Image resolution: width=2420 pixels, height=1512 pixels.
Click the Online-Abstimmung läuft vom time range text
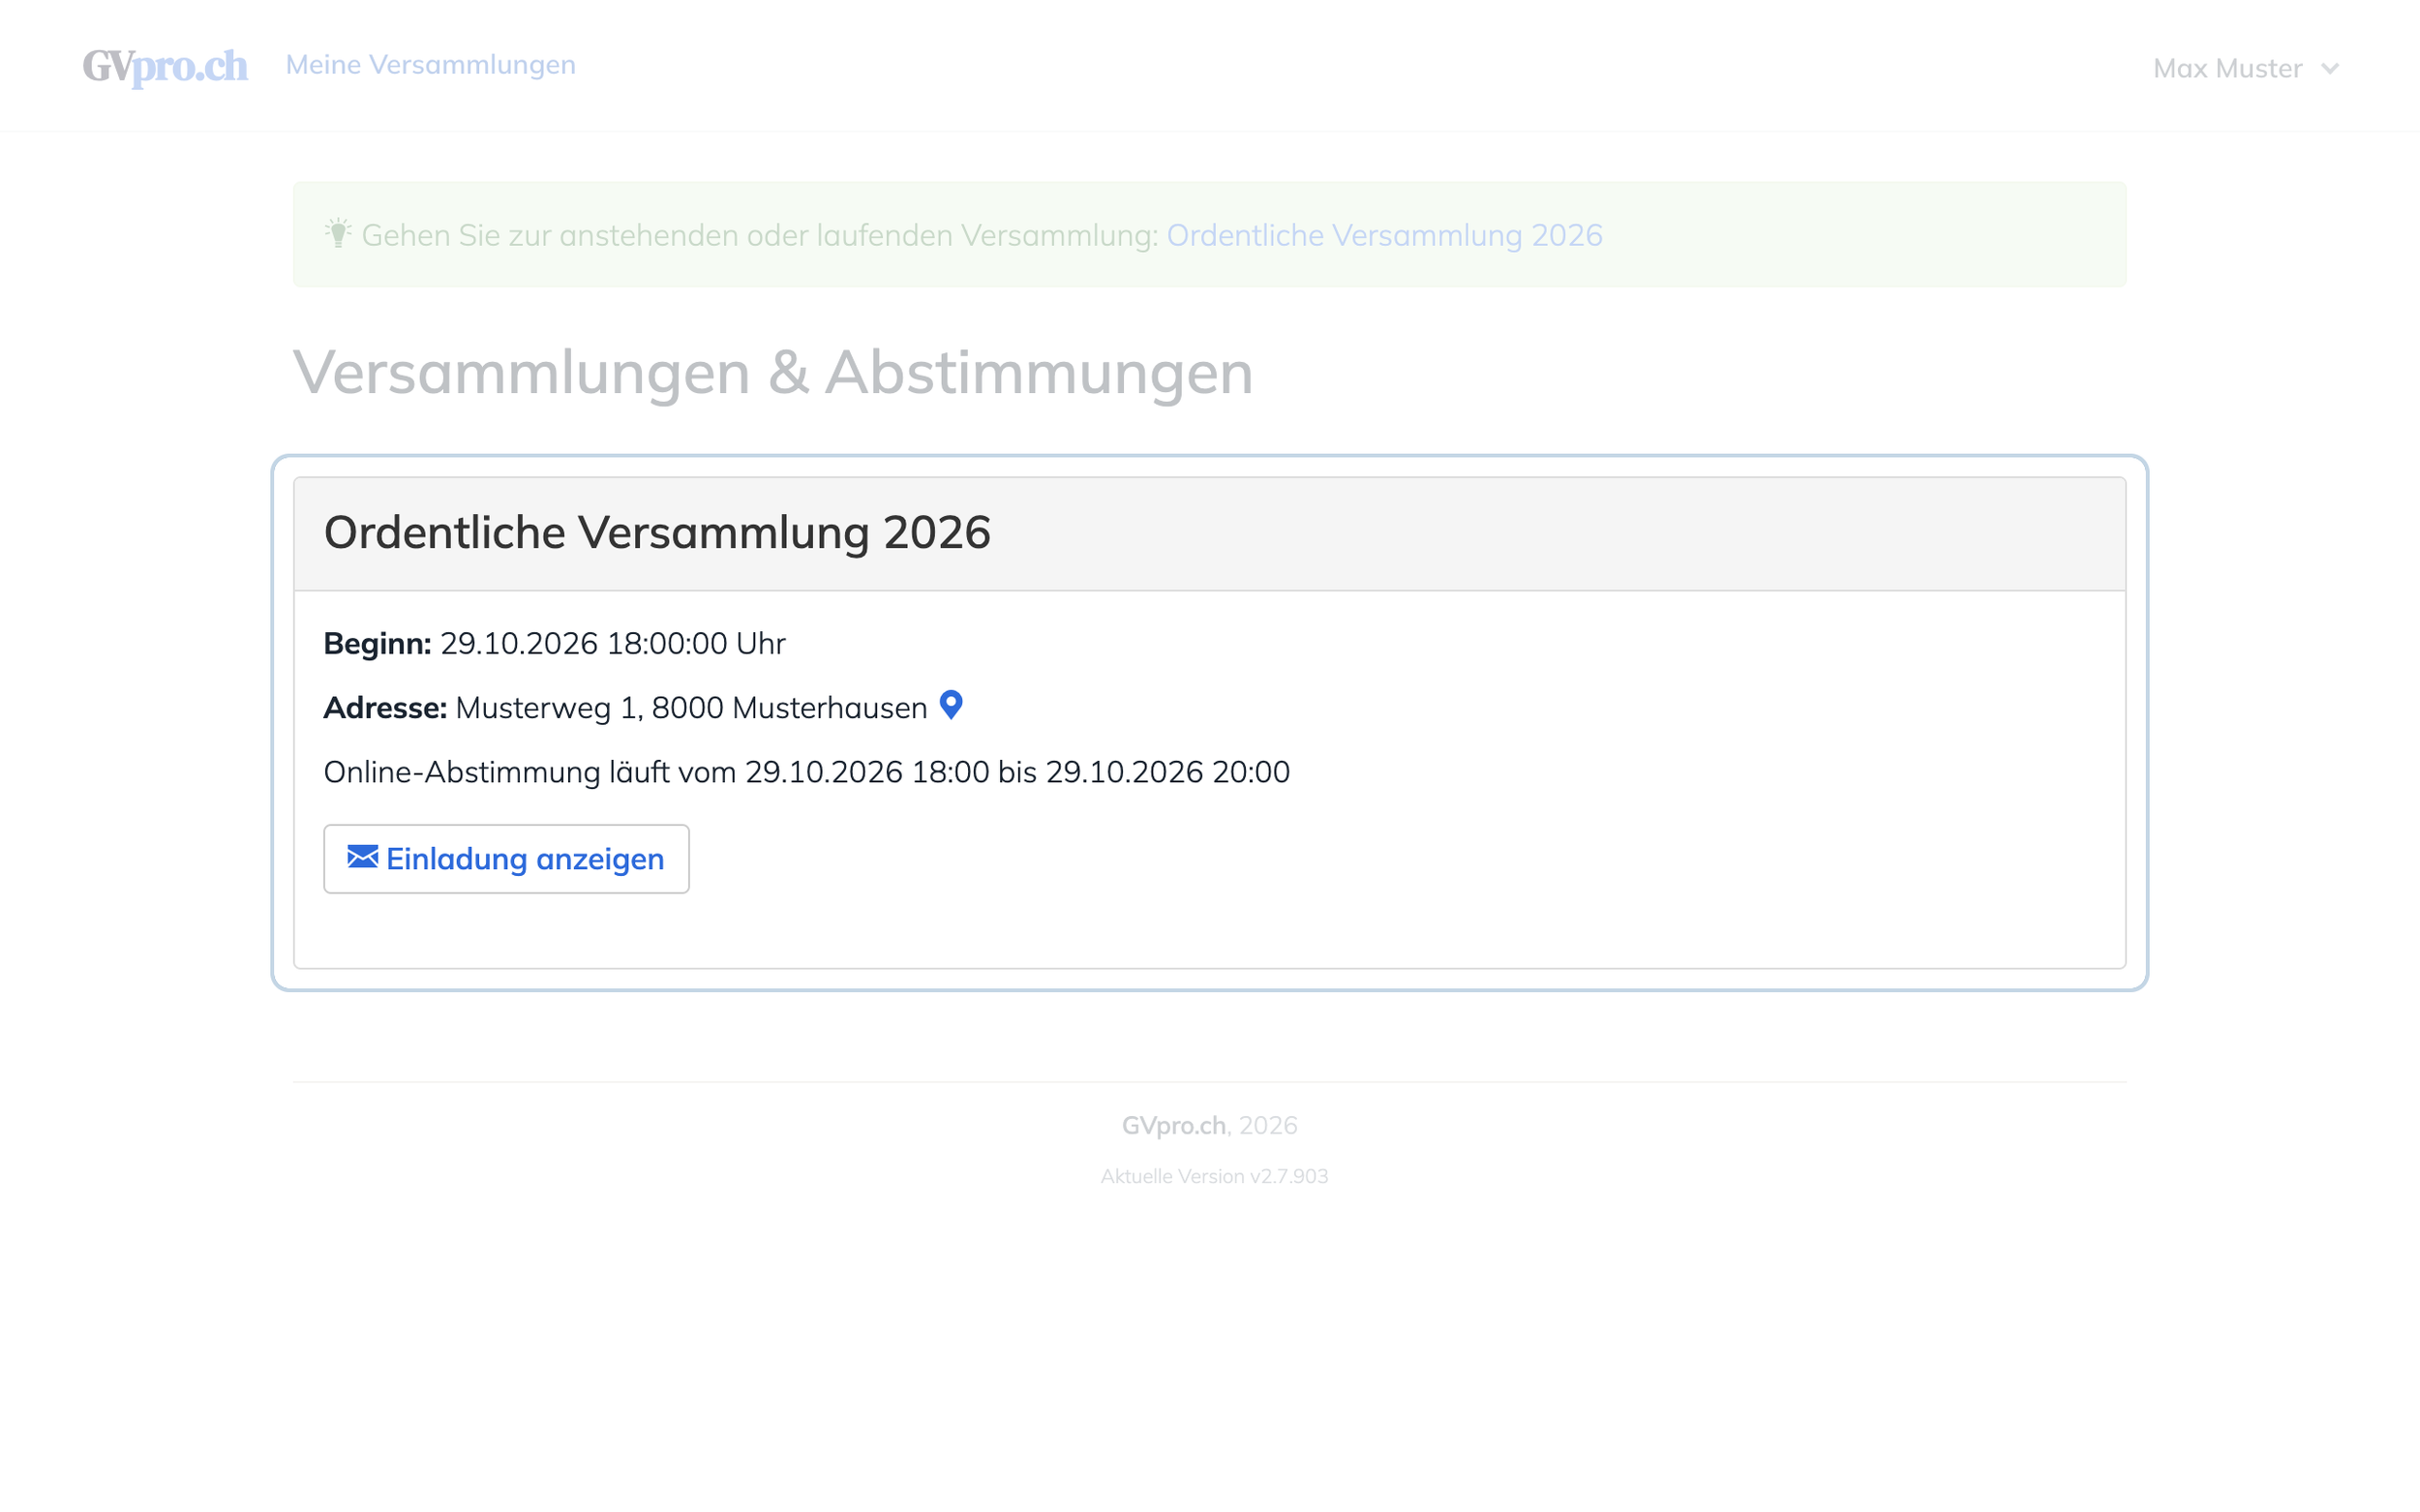(806, 772)
